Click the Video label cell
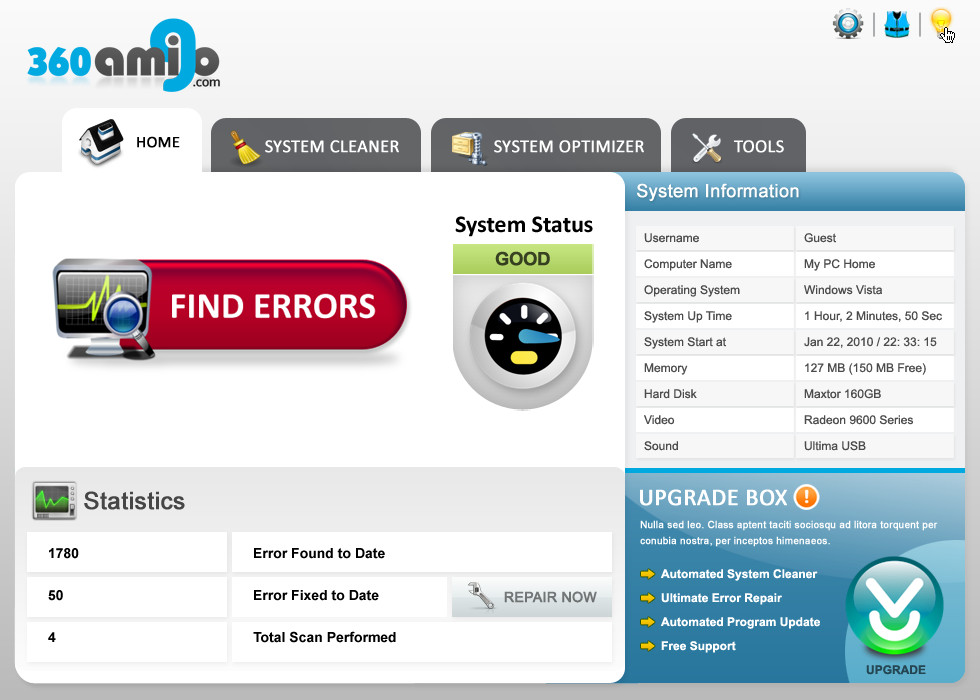 pos(715,420)
